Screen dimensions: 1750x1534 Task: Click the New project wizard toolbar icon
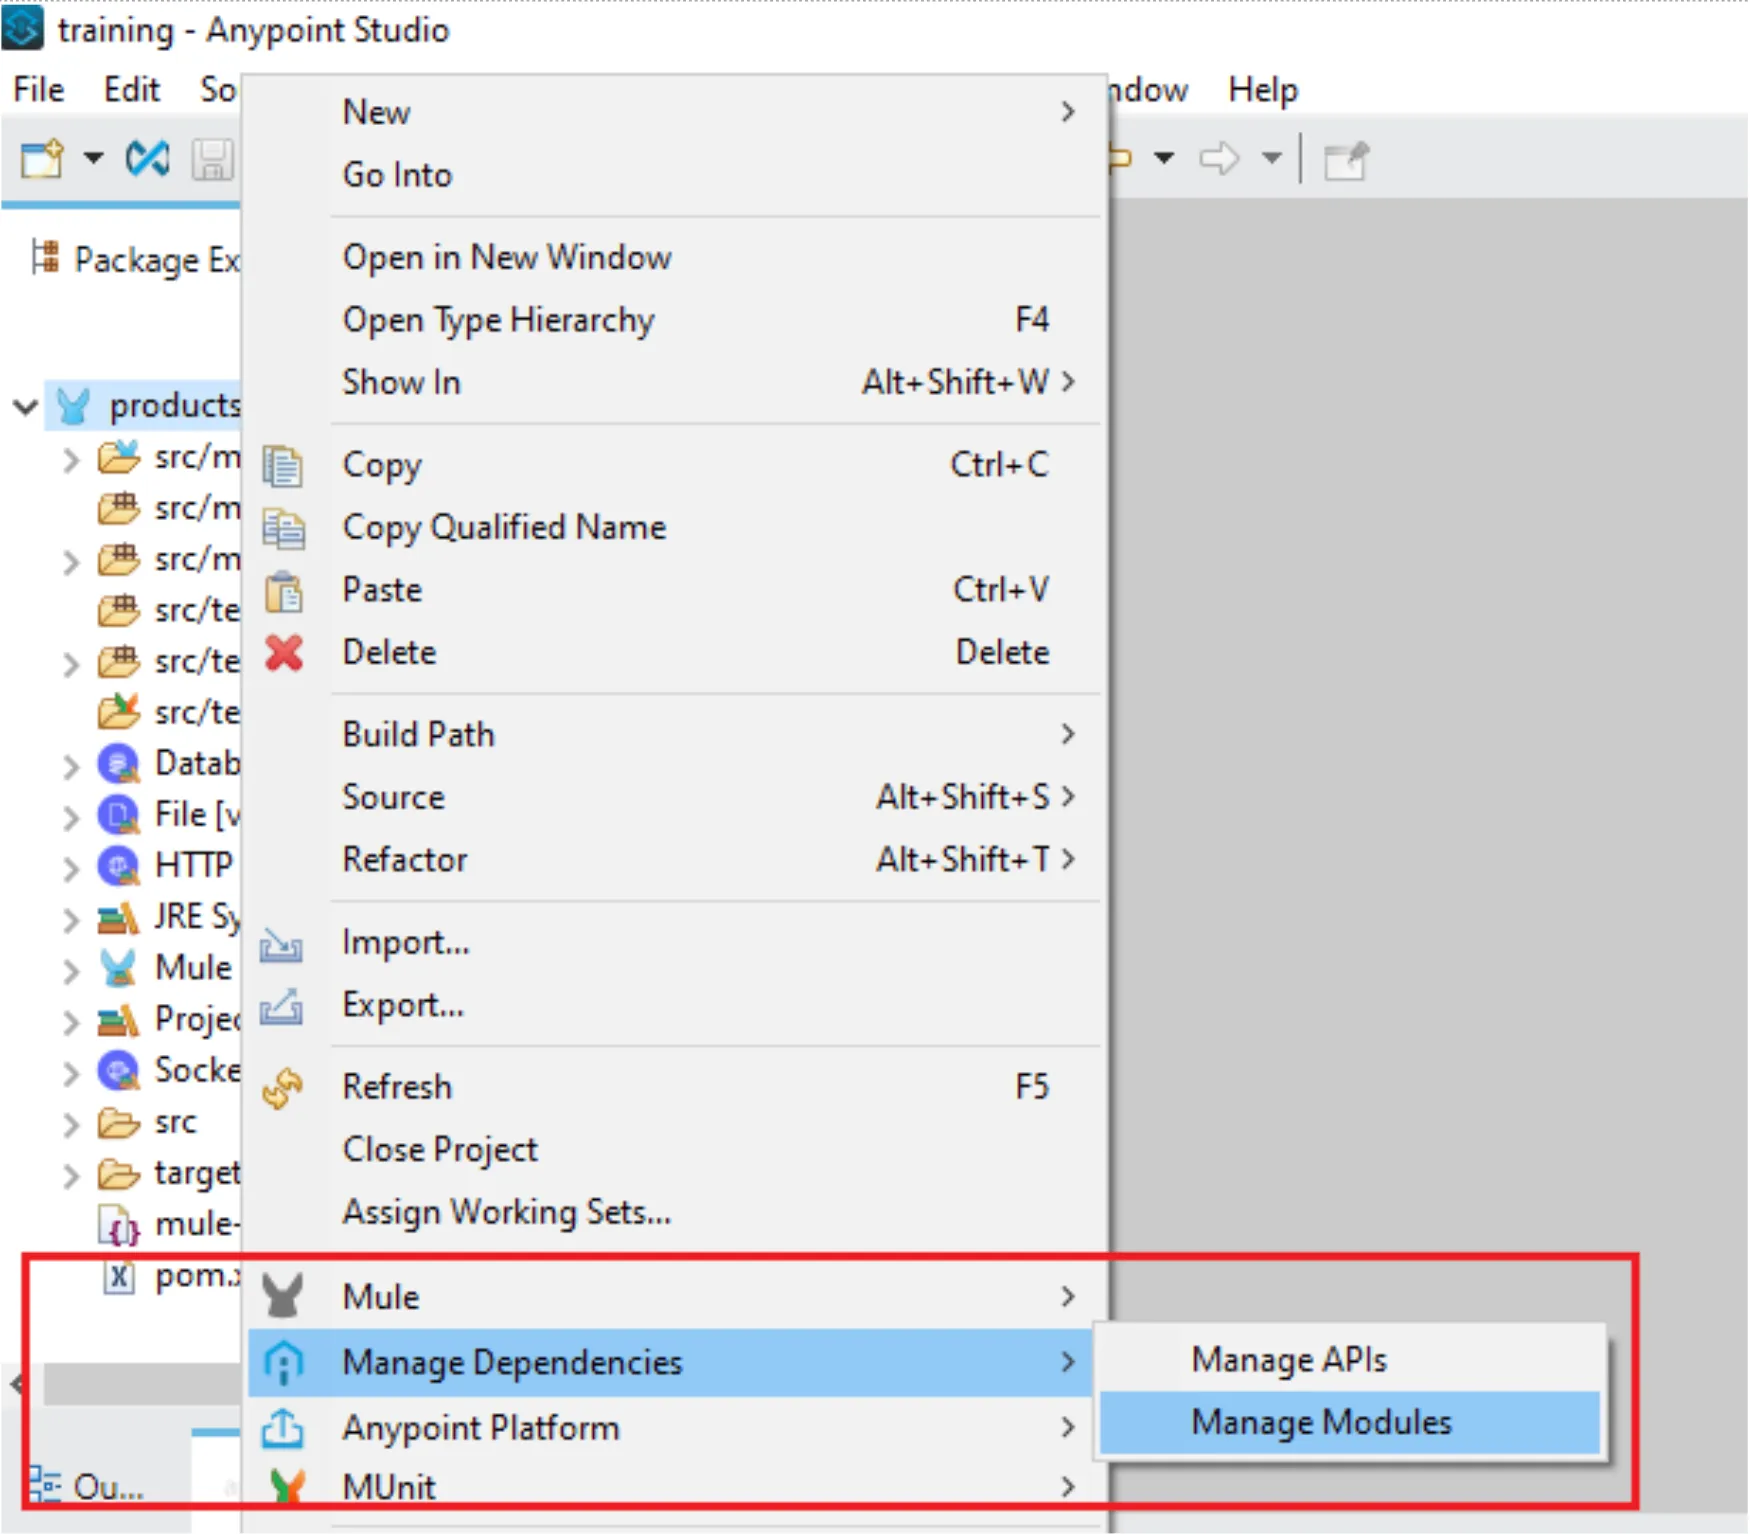coord(42,158)
